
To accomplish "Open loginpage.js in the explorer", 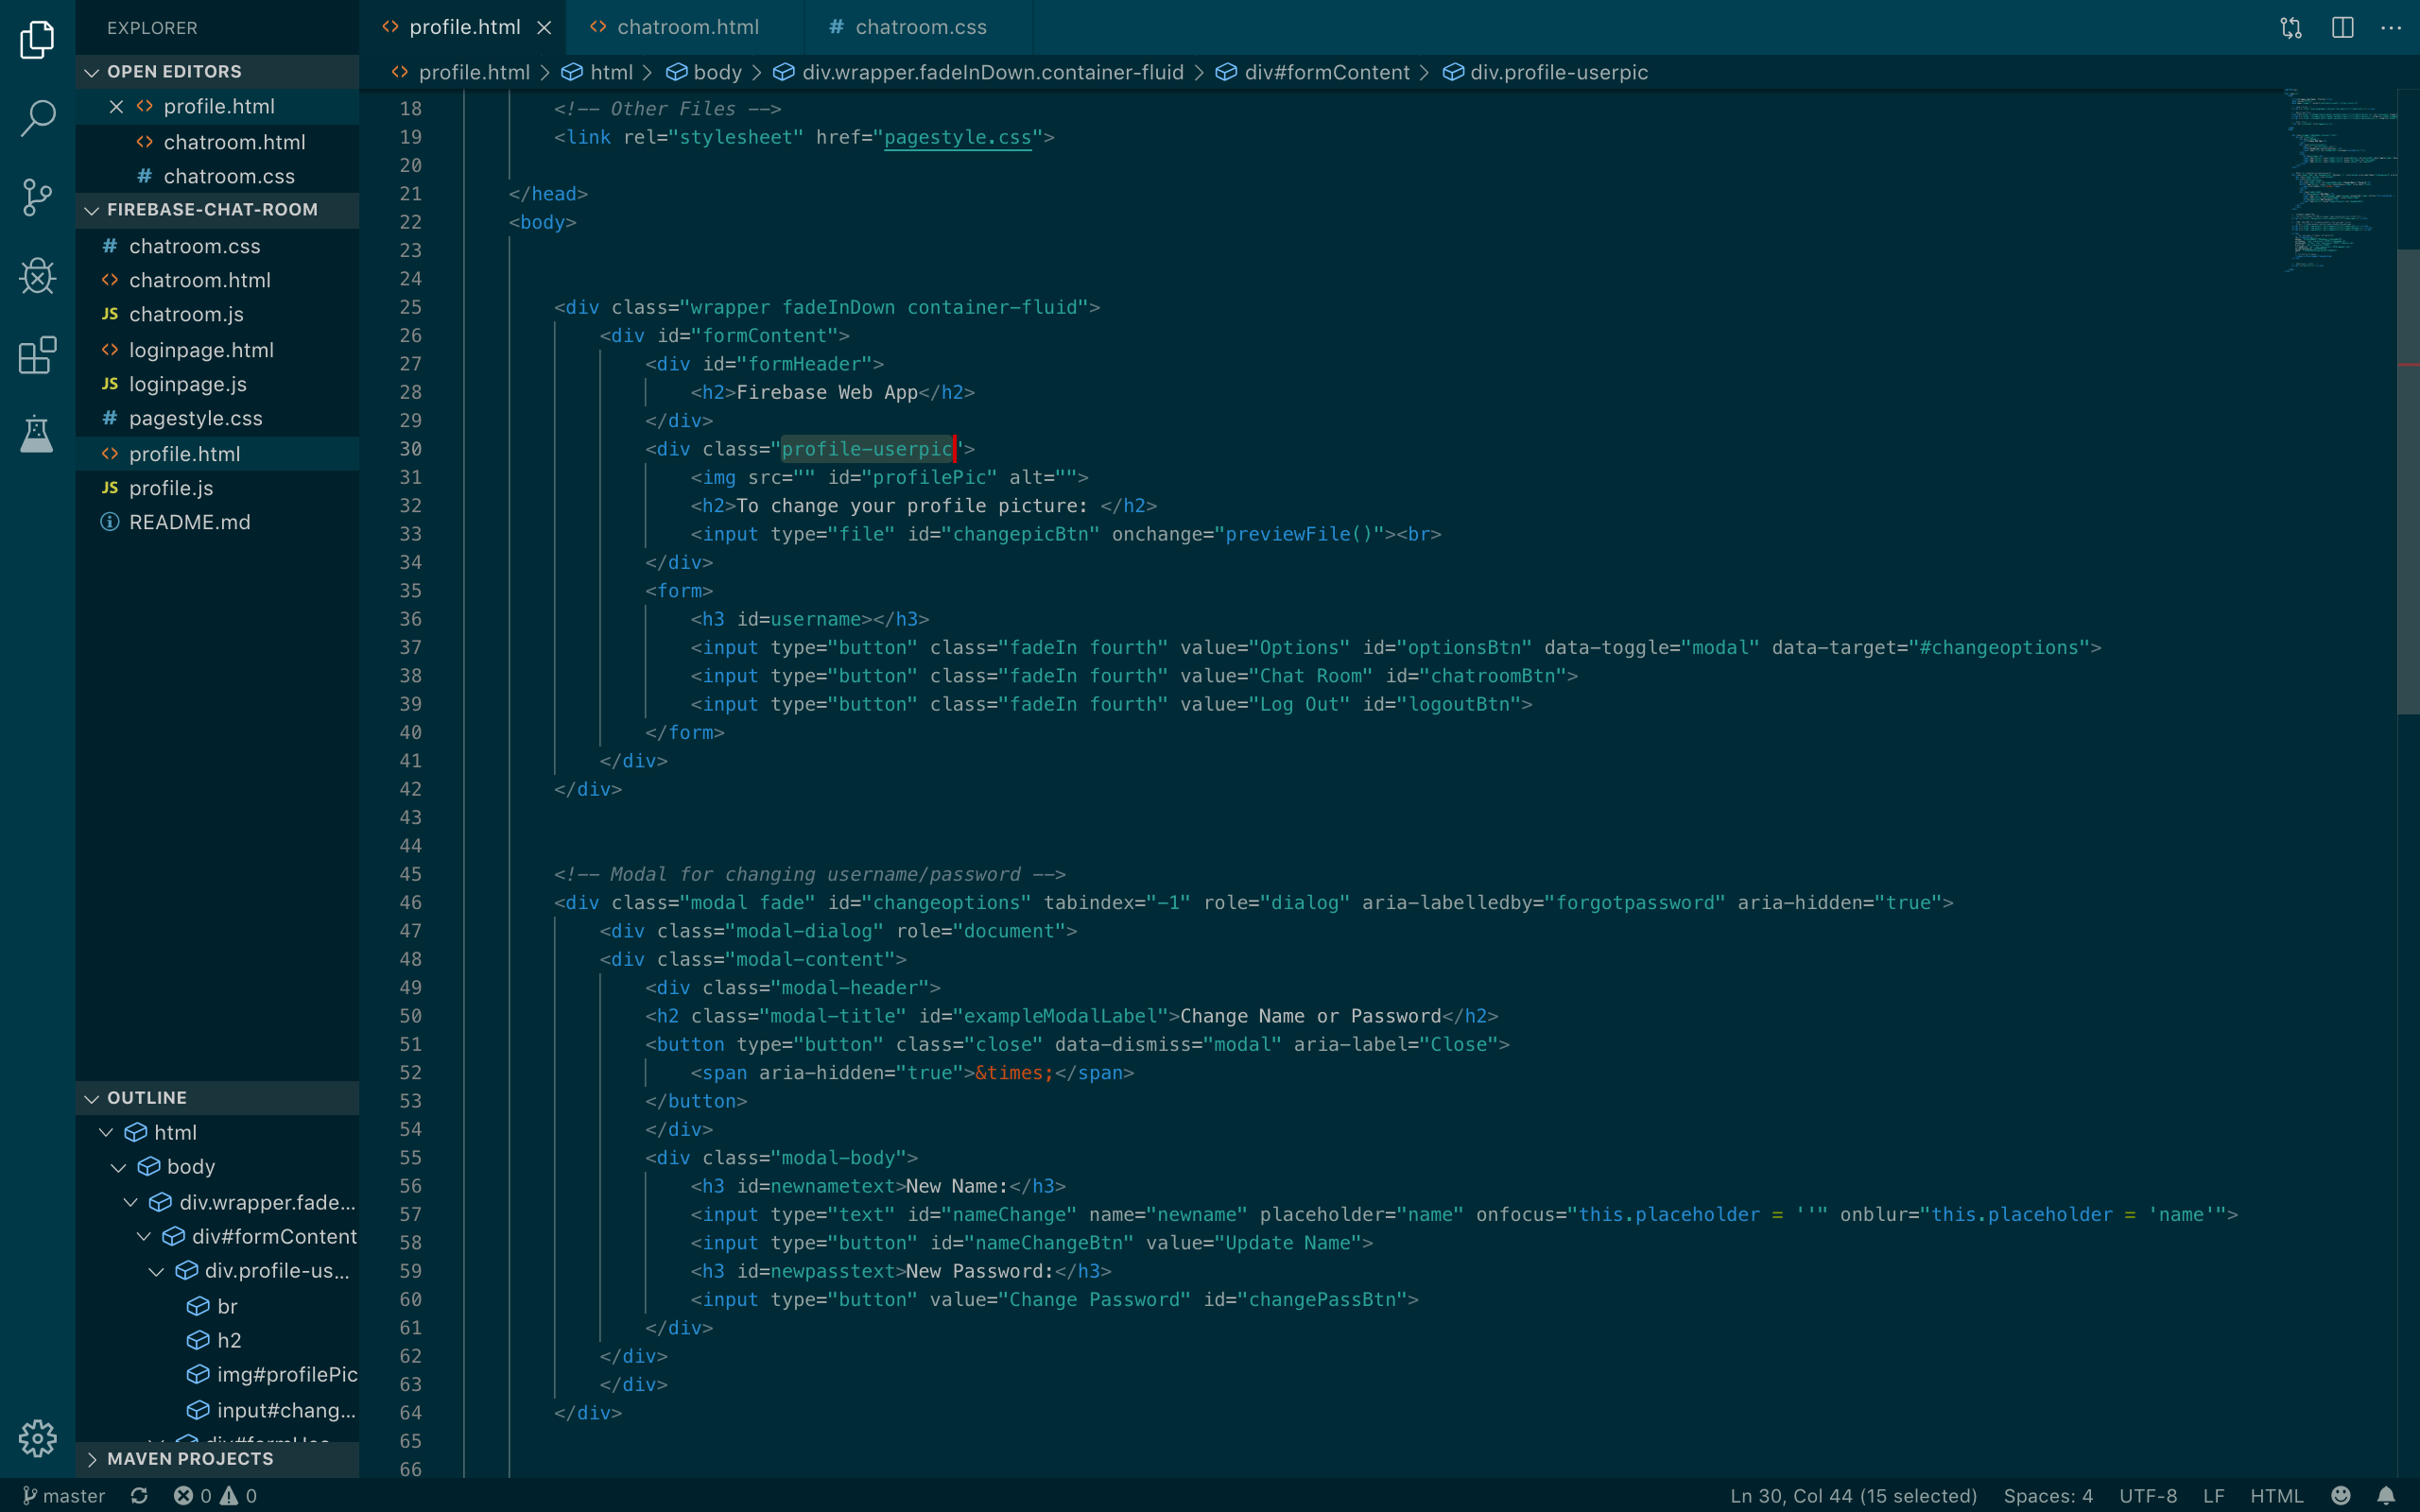I will pos(187,384).
